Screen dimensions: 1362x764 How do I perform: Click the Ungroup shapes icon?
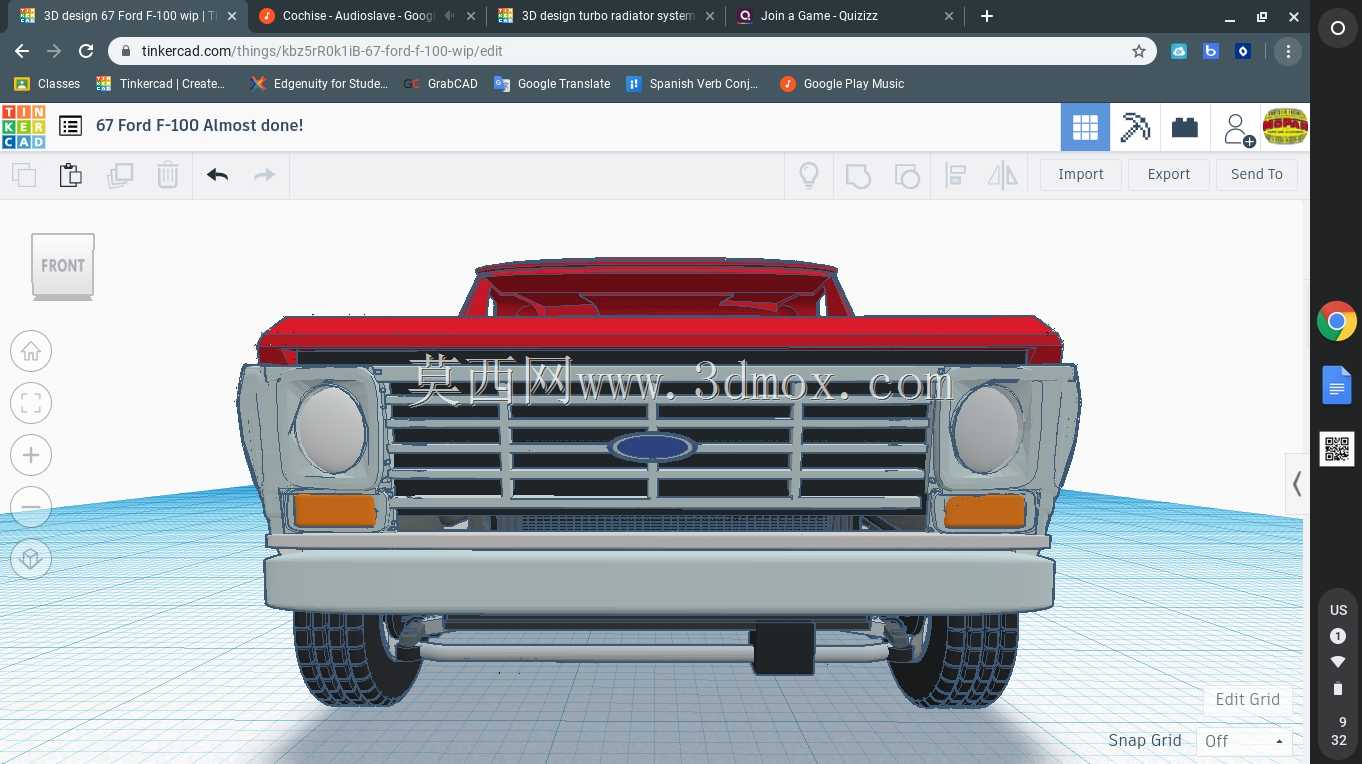[x=906, y=176]
